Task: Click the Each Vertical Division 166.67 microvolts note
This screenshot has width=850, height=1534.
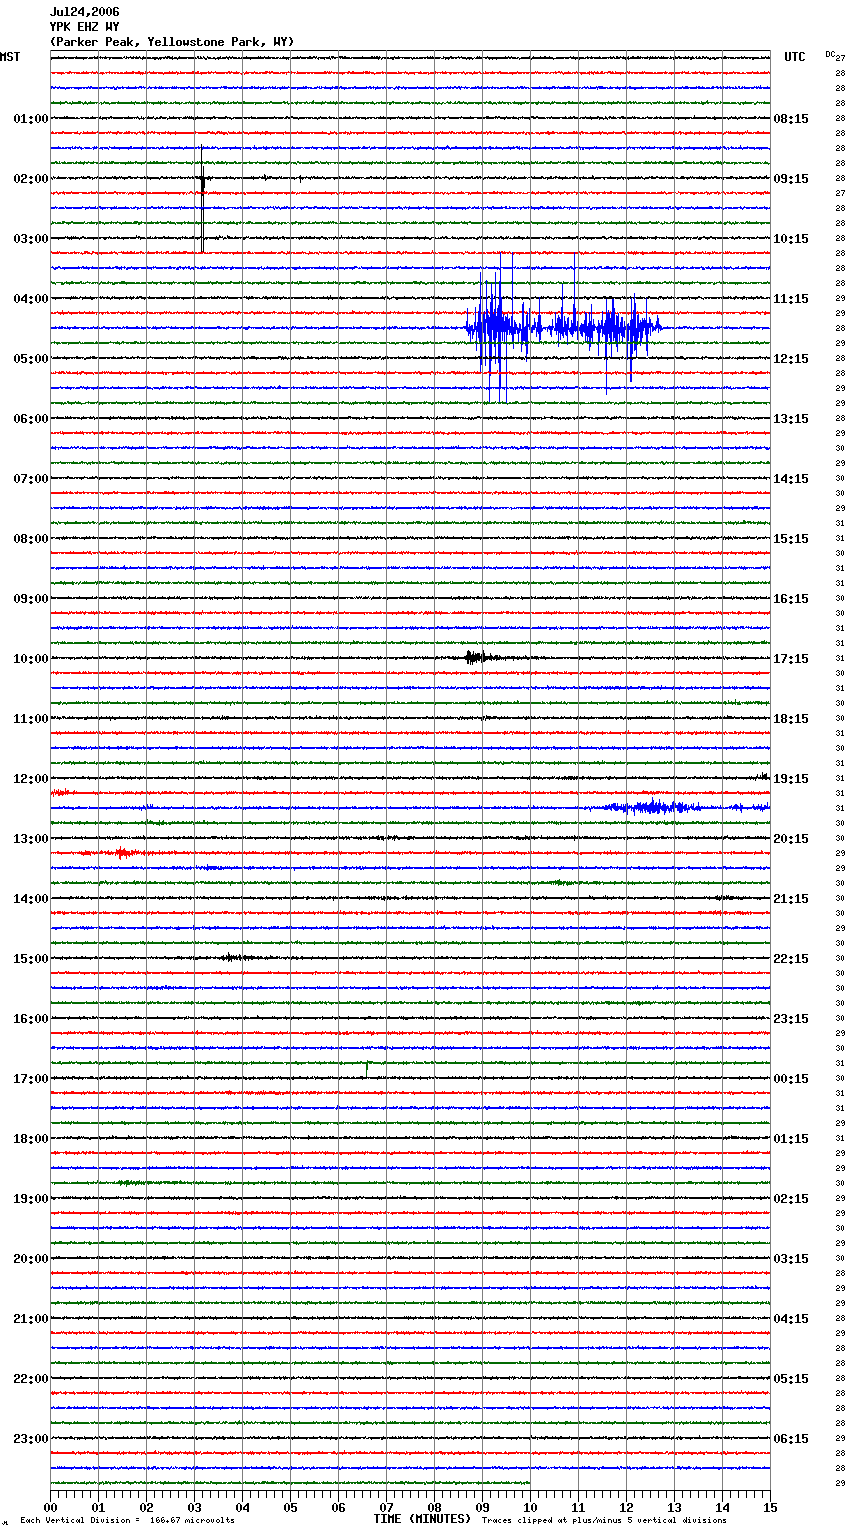Action: (x=127, y=1521)
